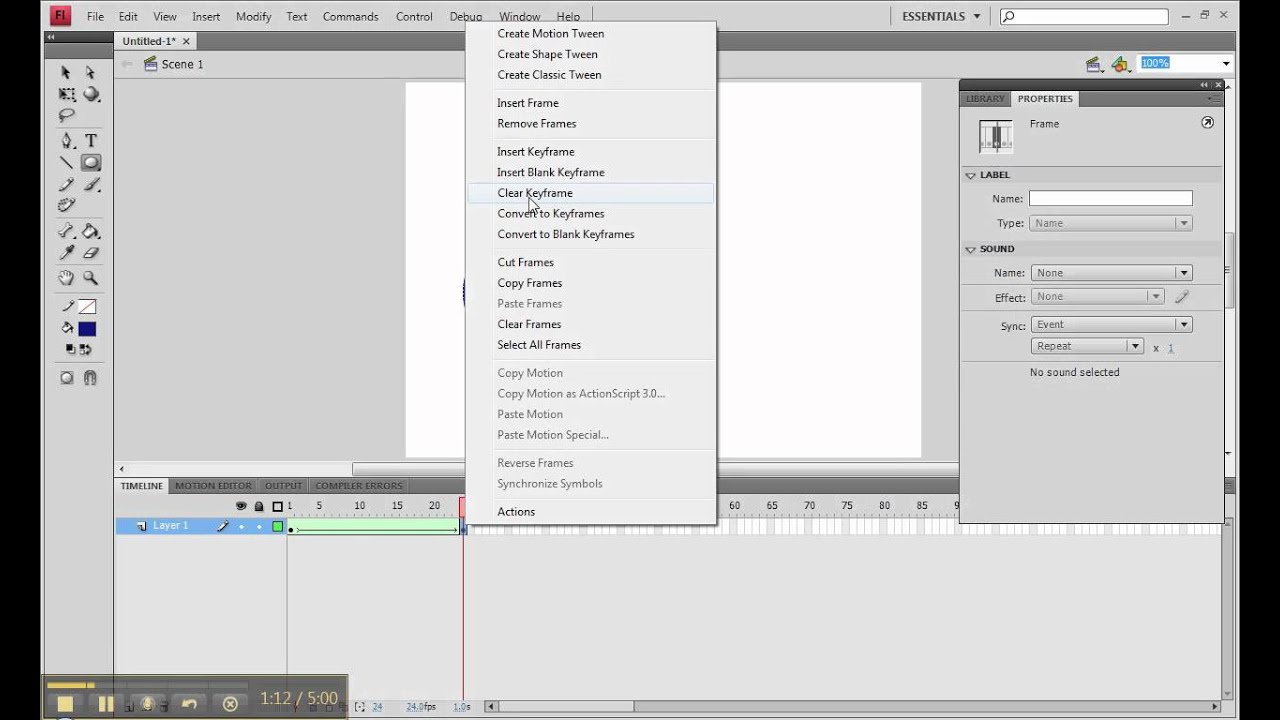Screen dimensions: 1280x720
Task: Select the Pen tool
Action: pyautogui.click(x=66, y=141)
